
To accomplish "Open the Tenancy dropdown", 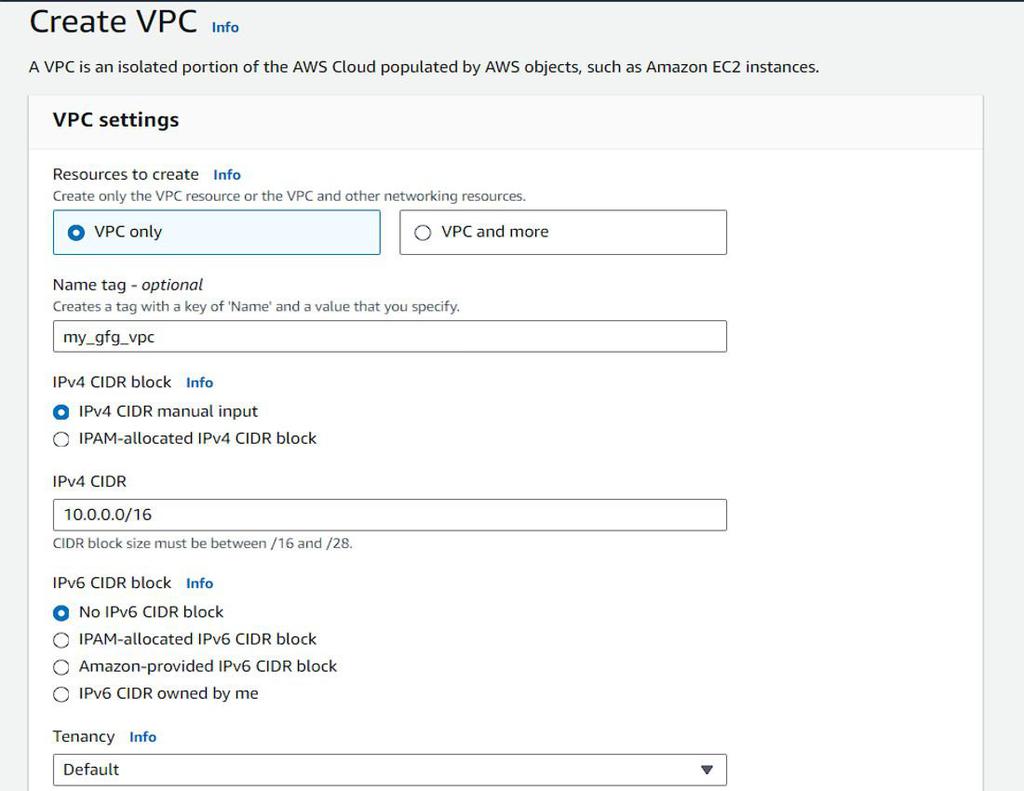I will 389,770.
